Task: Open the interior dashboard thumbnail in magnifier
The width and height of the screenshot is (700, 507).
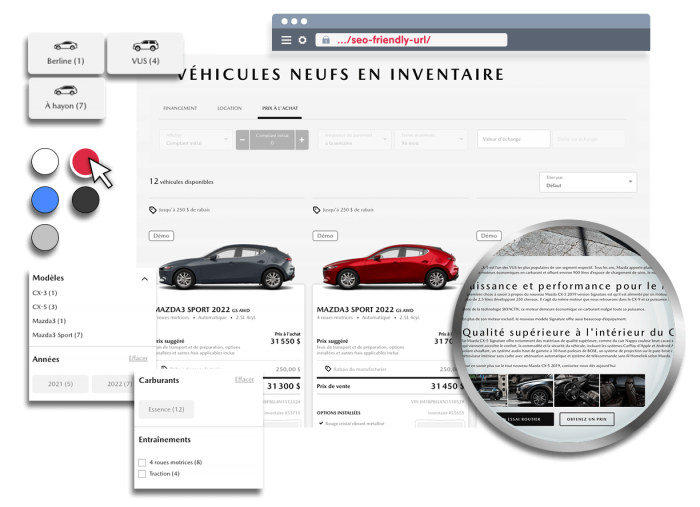Action: [x=576, y=391]
